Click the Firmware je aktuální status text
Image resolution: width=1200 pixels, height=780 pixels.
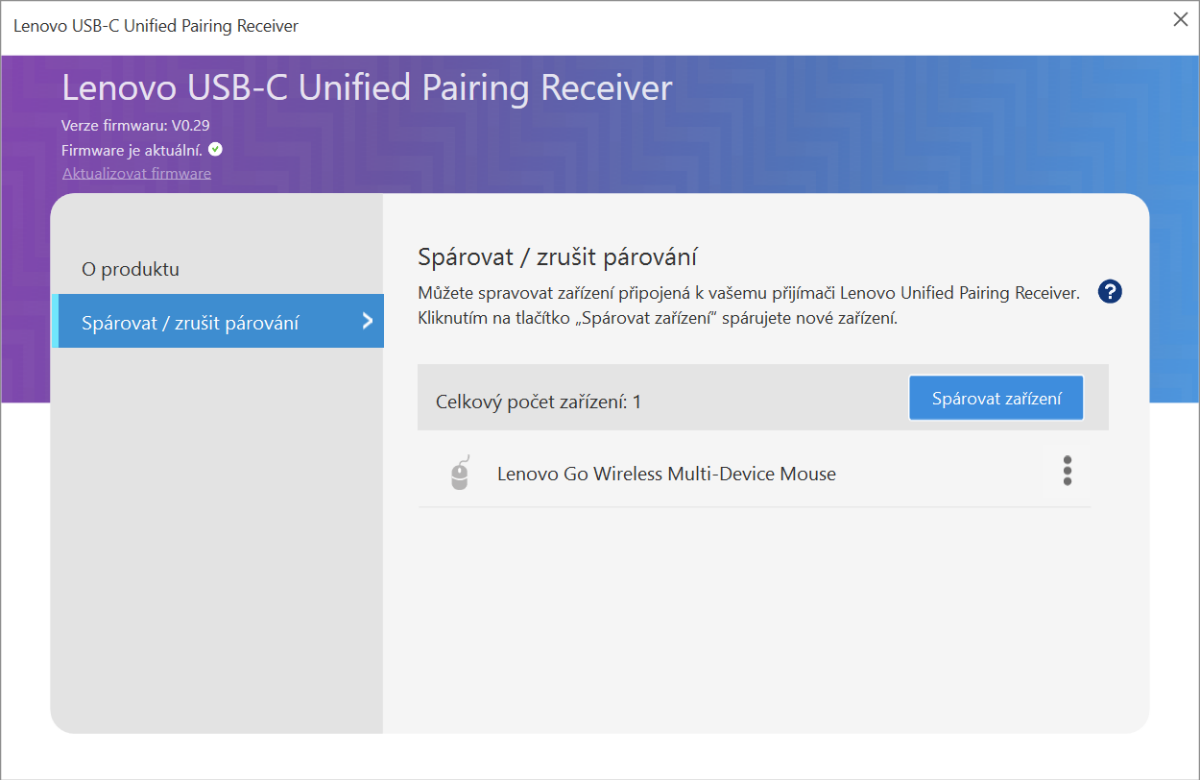[132, 150]
